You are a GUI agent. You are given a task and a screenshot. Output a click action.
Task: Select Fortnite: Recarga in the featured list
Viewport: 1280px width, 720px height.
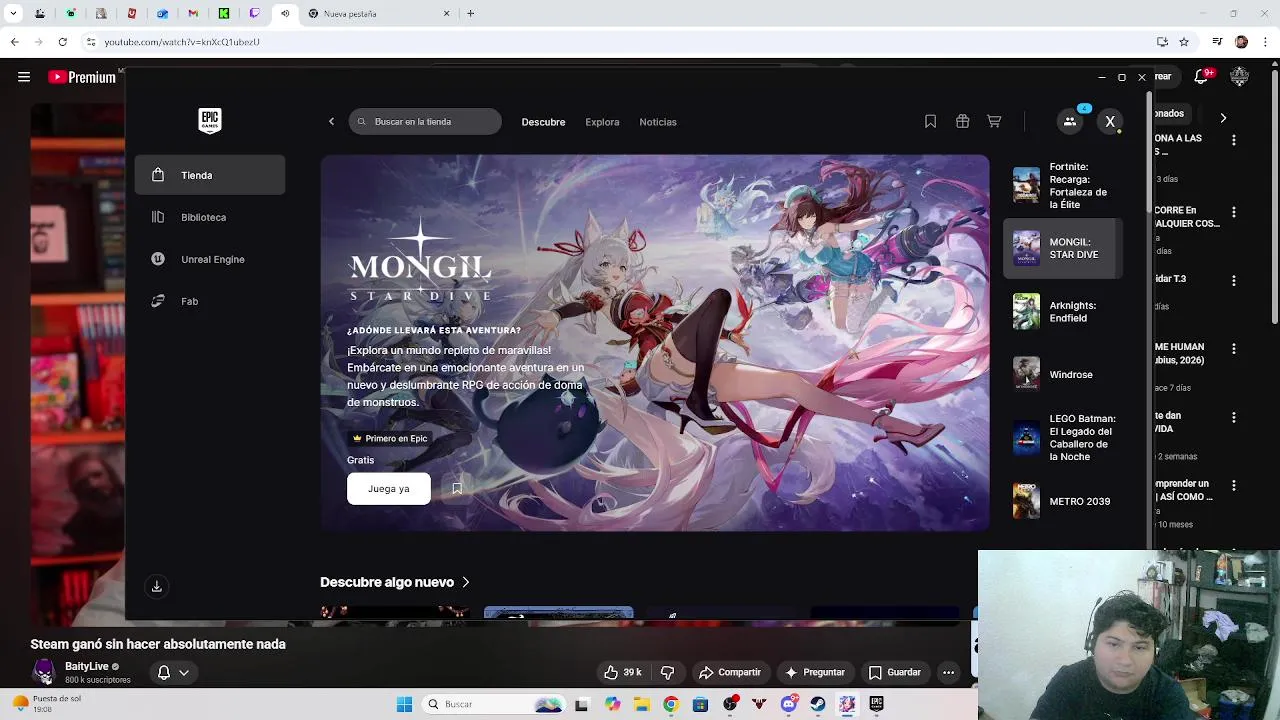(1064, 186)
